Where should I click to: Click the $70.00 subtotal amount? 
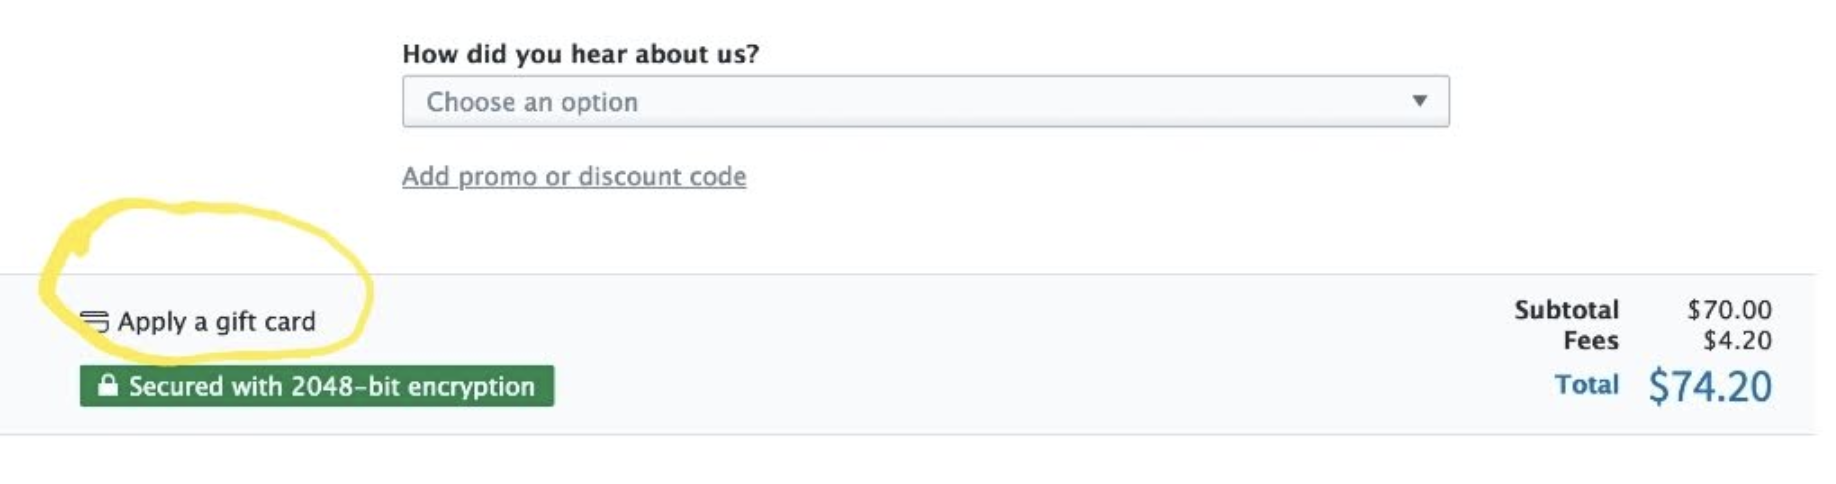(x=1729, y=310)
